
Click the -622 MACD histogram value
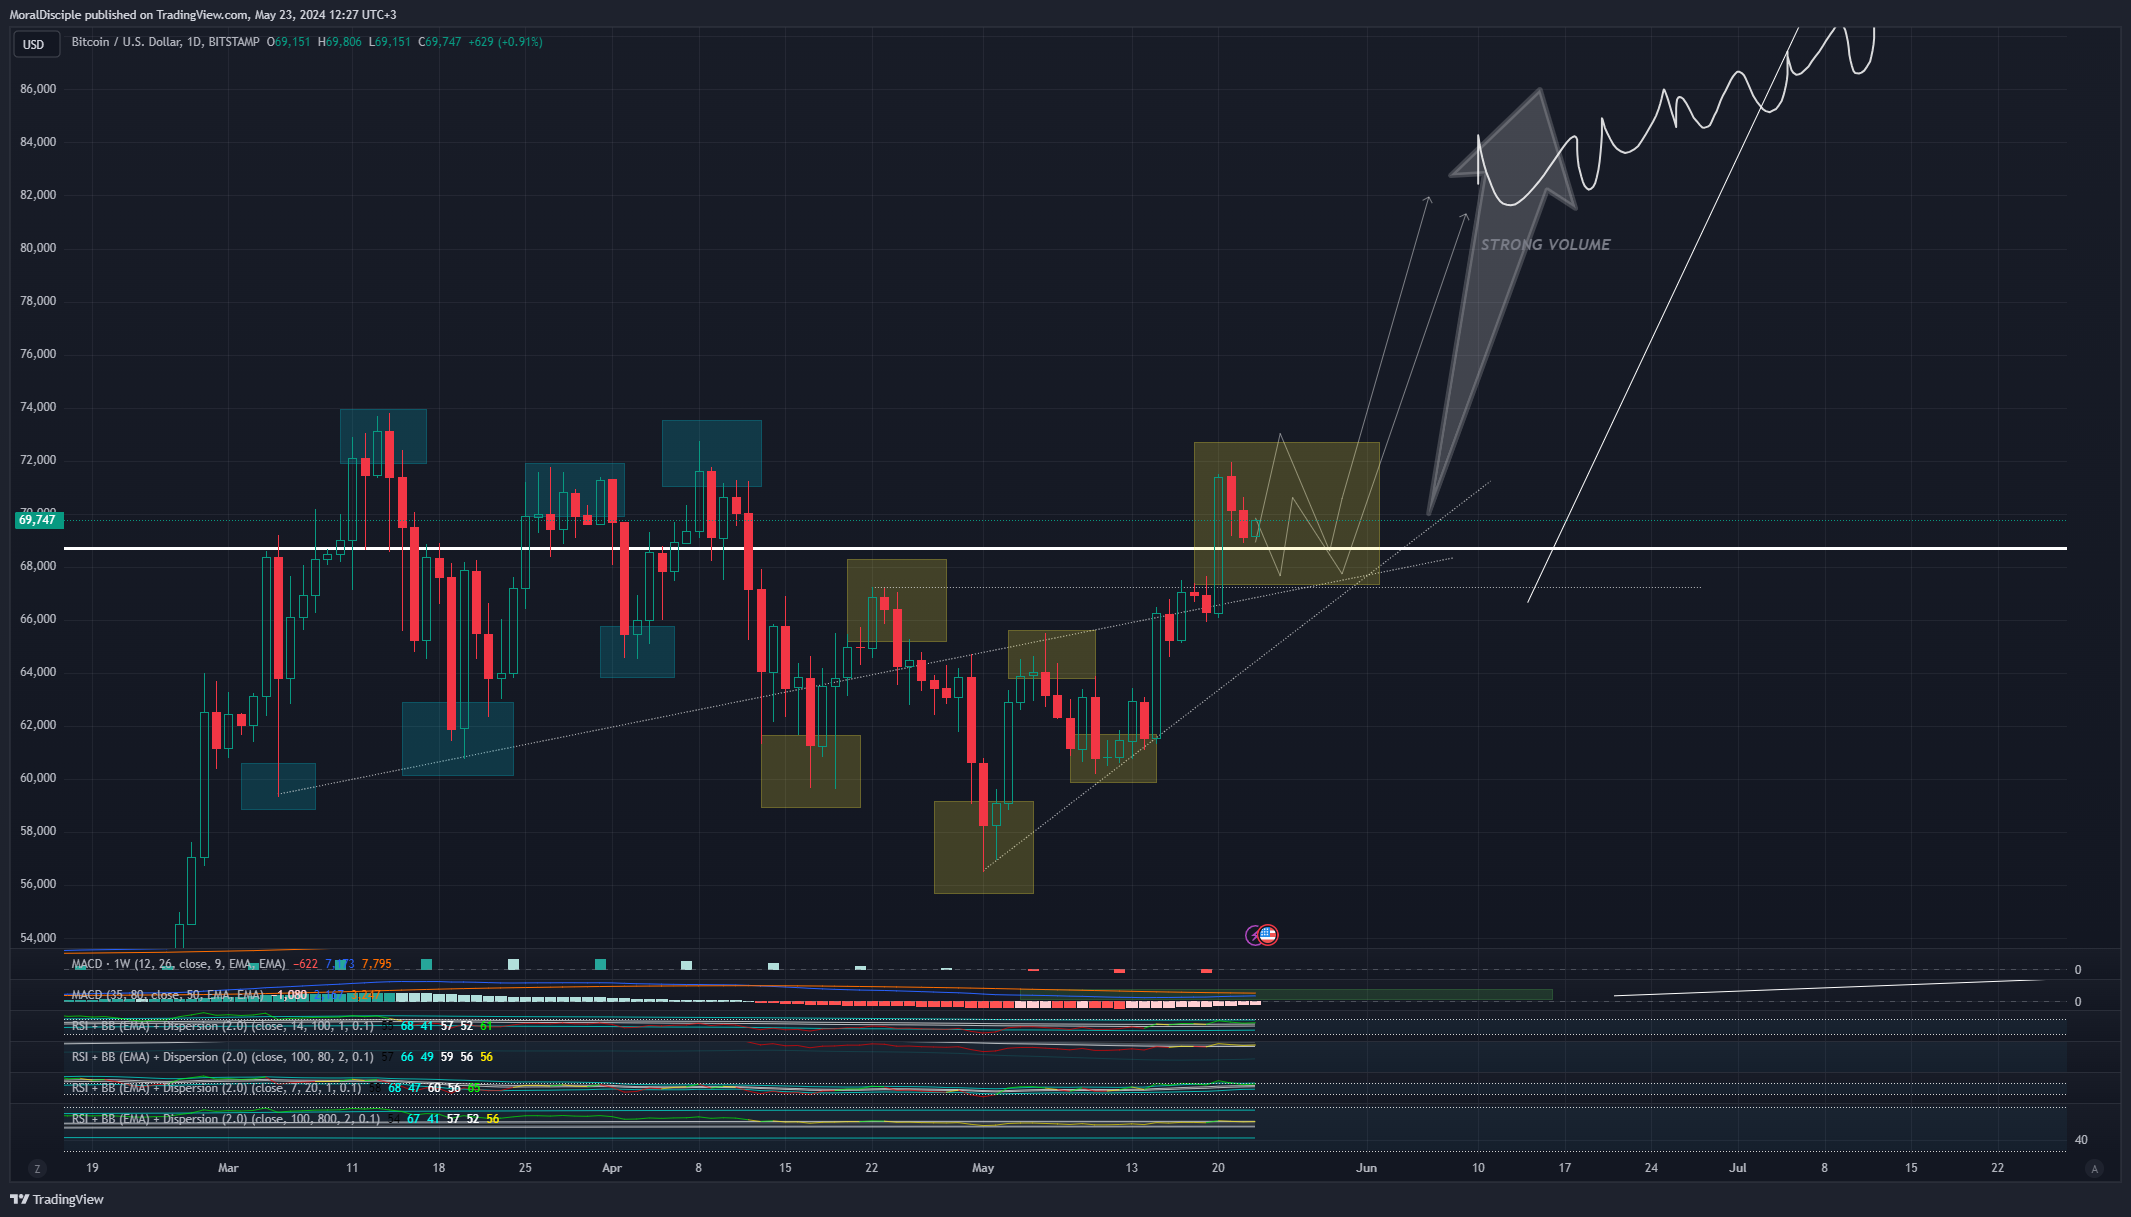(306, 964)
